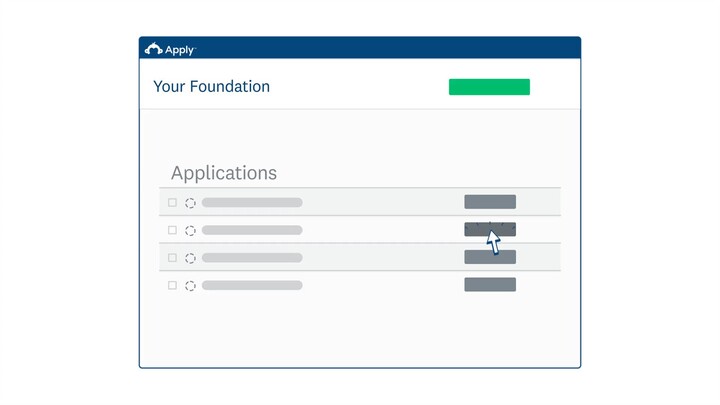Select the second application row checkbox

tap(172, 230)
